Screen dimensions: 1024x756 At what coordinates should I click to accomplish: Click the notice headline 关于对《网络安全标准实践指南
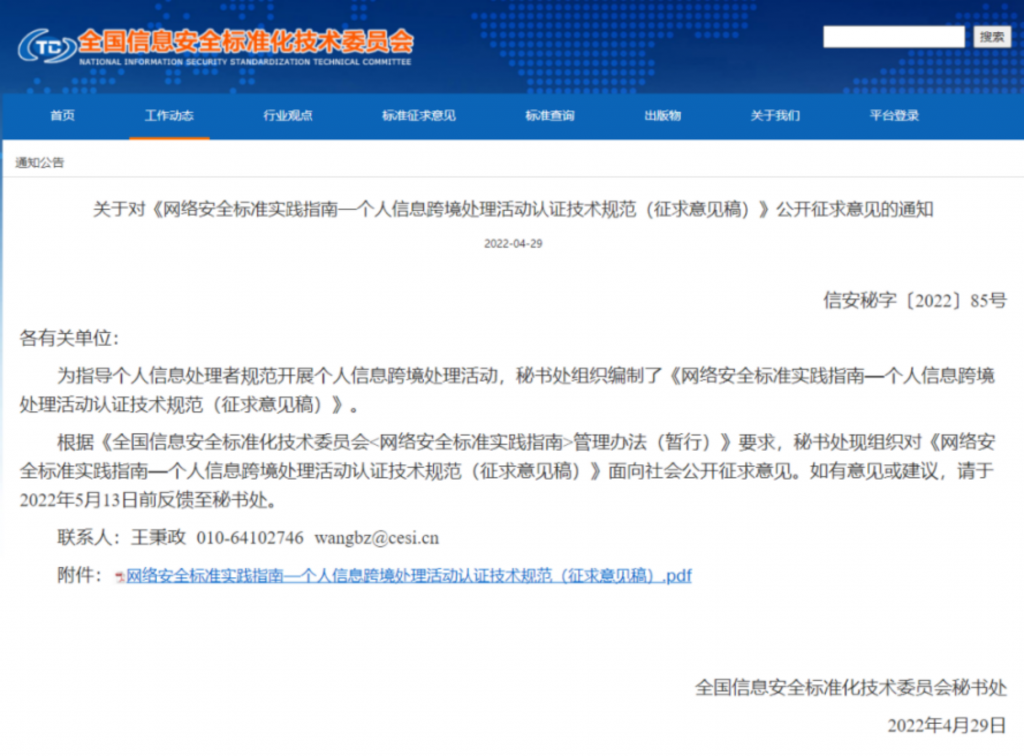[513, 209]
